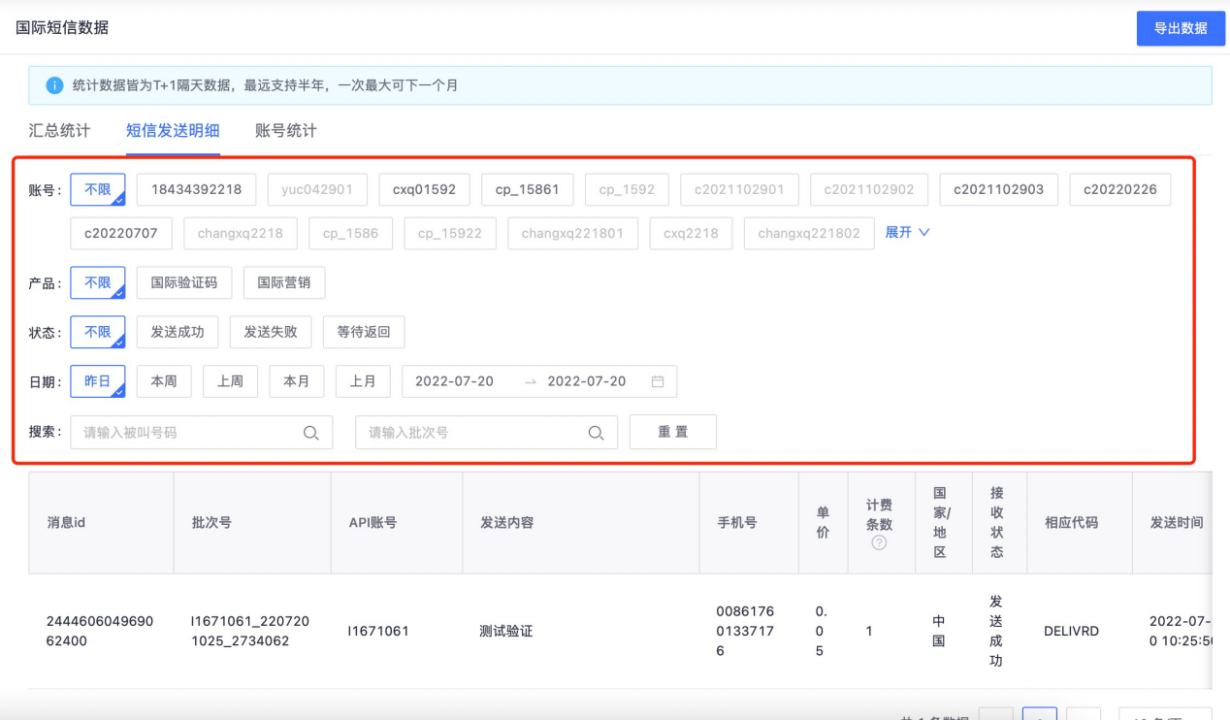Screen dimensions: 1230x720
Task: Click the search icon in 批次号 field
Action: [596, 433]
